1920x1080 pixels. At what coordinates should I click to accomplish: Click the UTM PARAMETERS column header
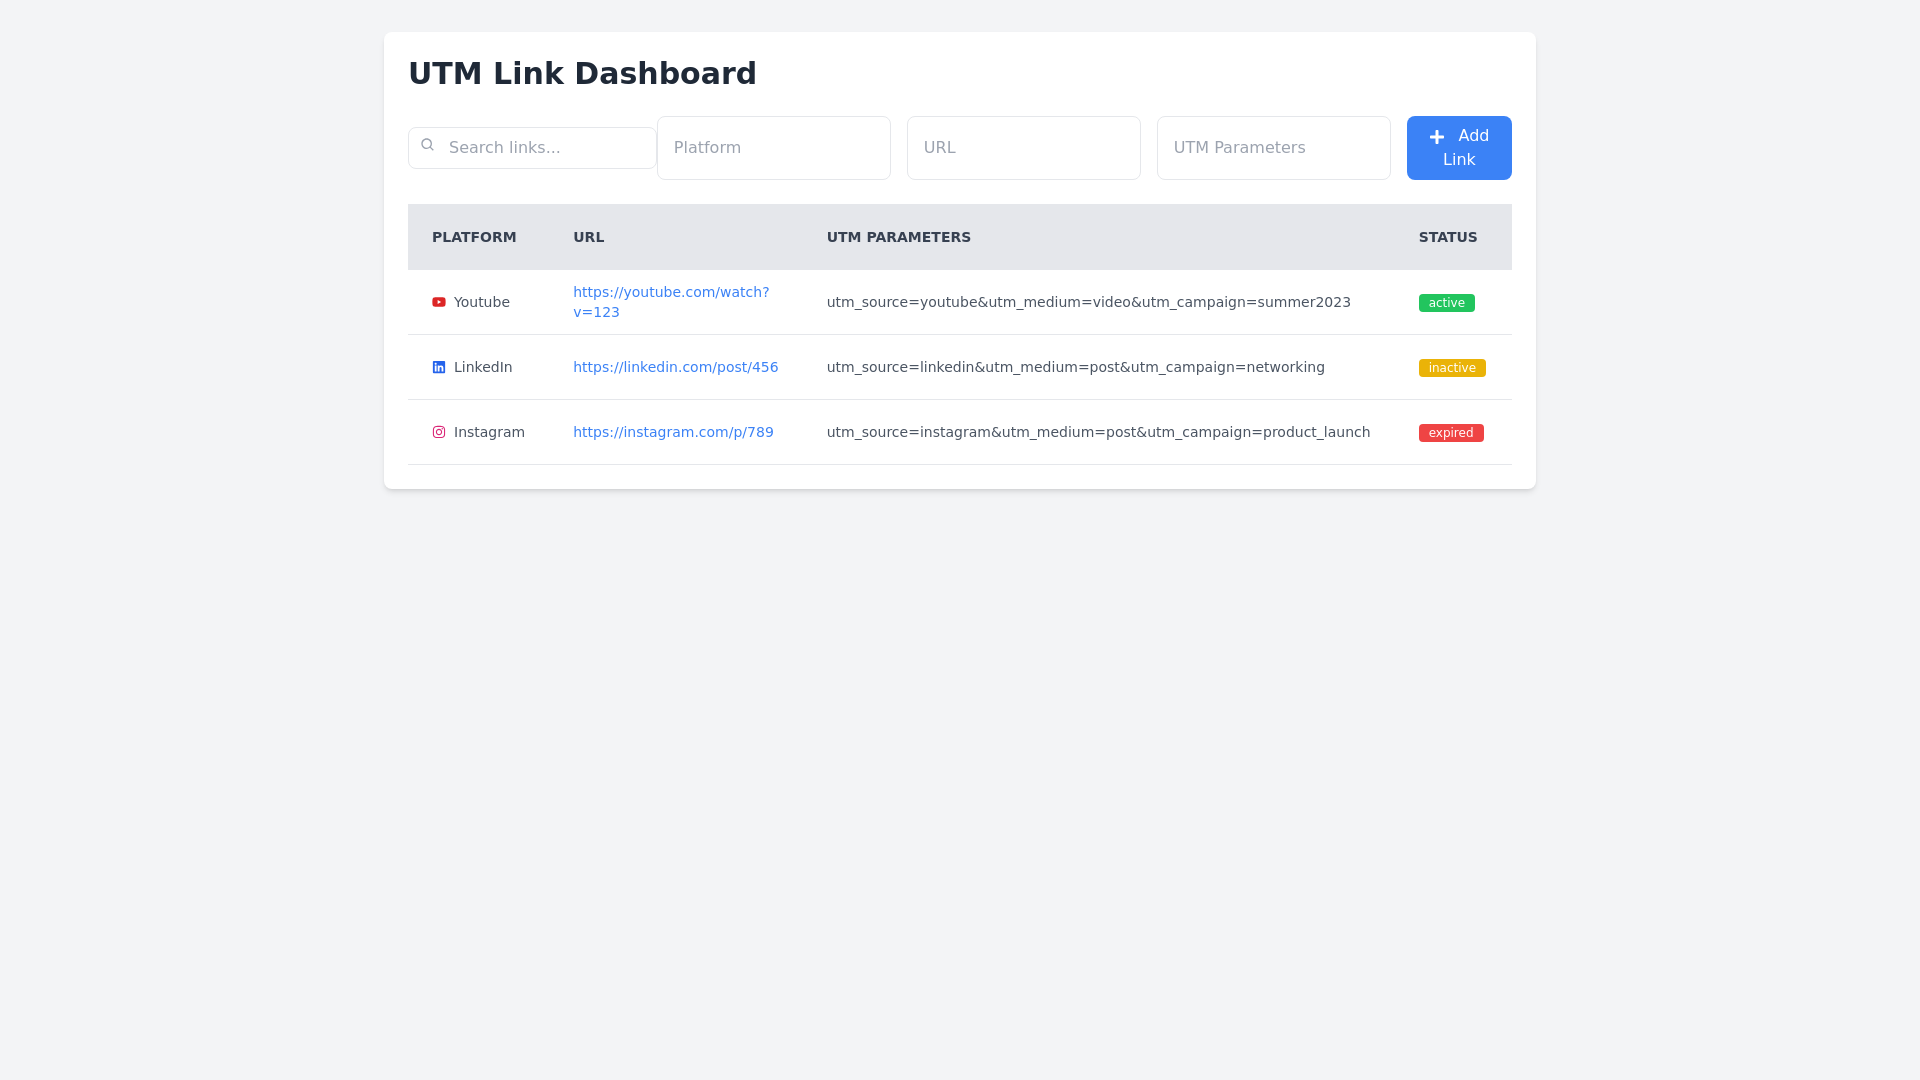[x=898, y=237]
